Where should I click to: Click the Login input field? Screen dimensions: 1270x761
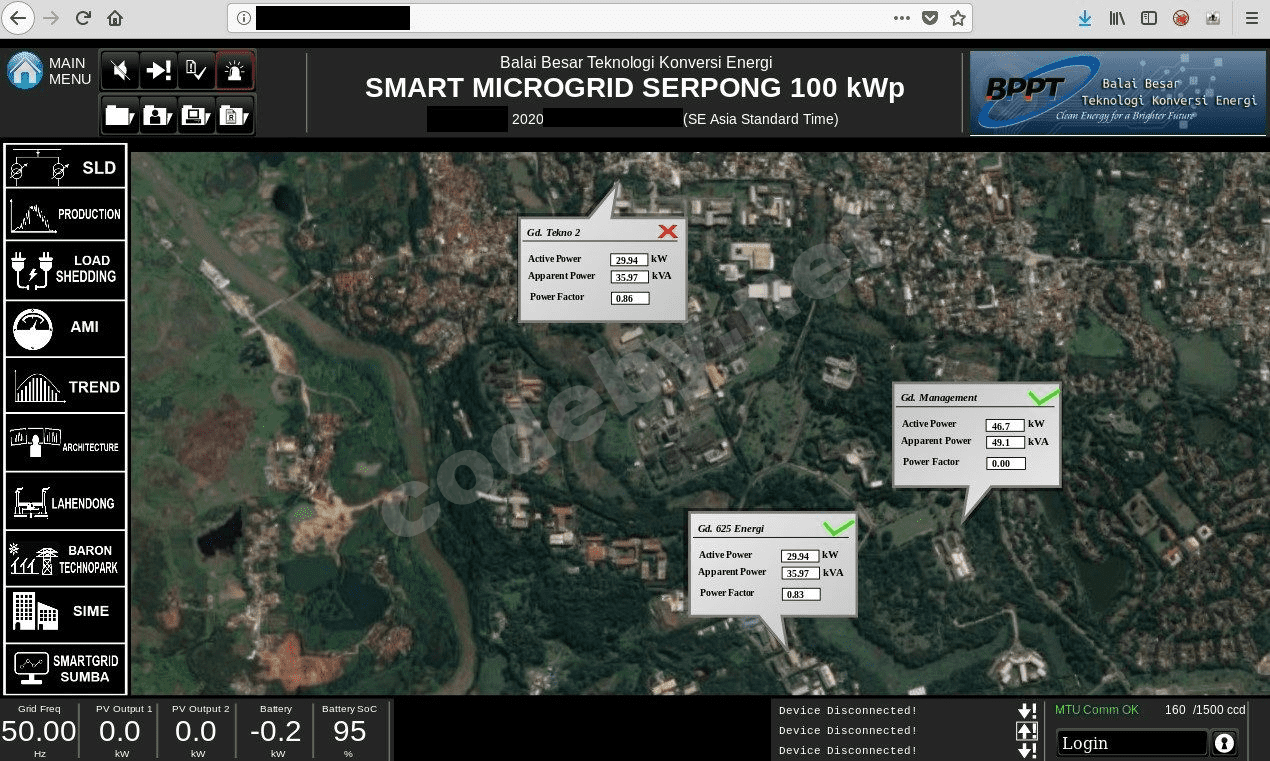pos(1131,743)
